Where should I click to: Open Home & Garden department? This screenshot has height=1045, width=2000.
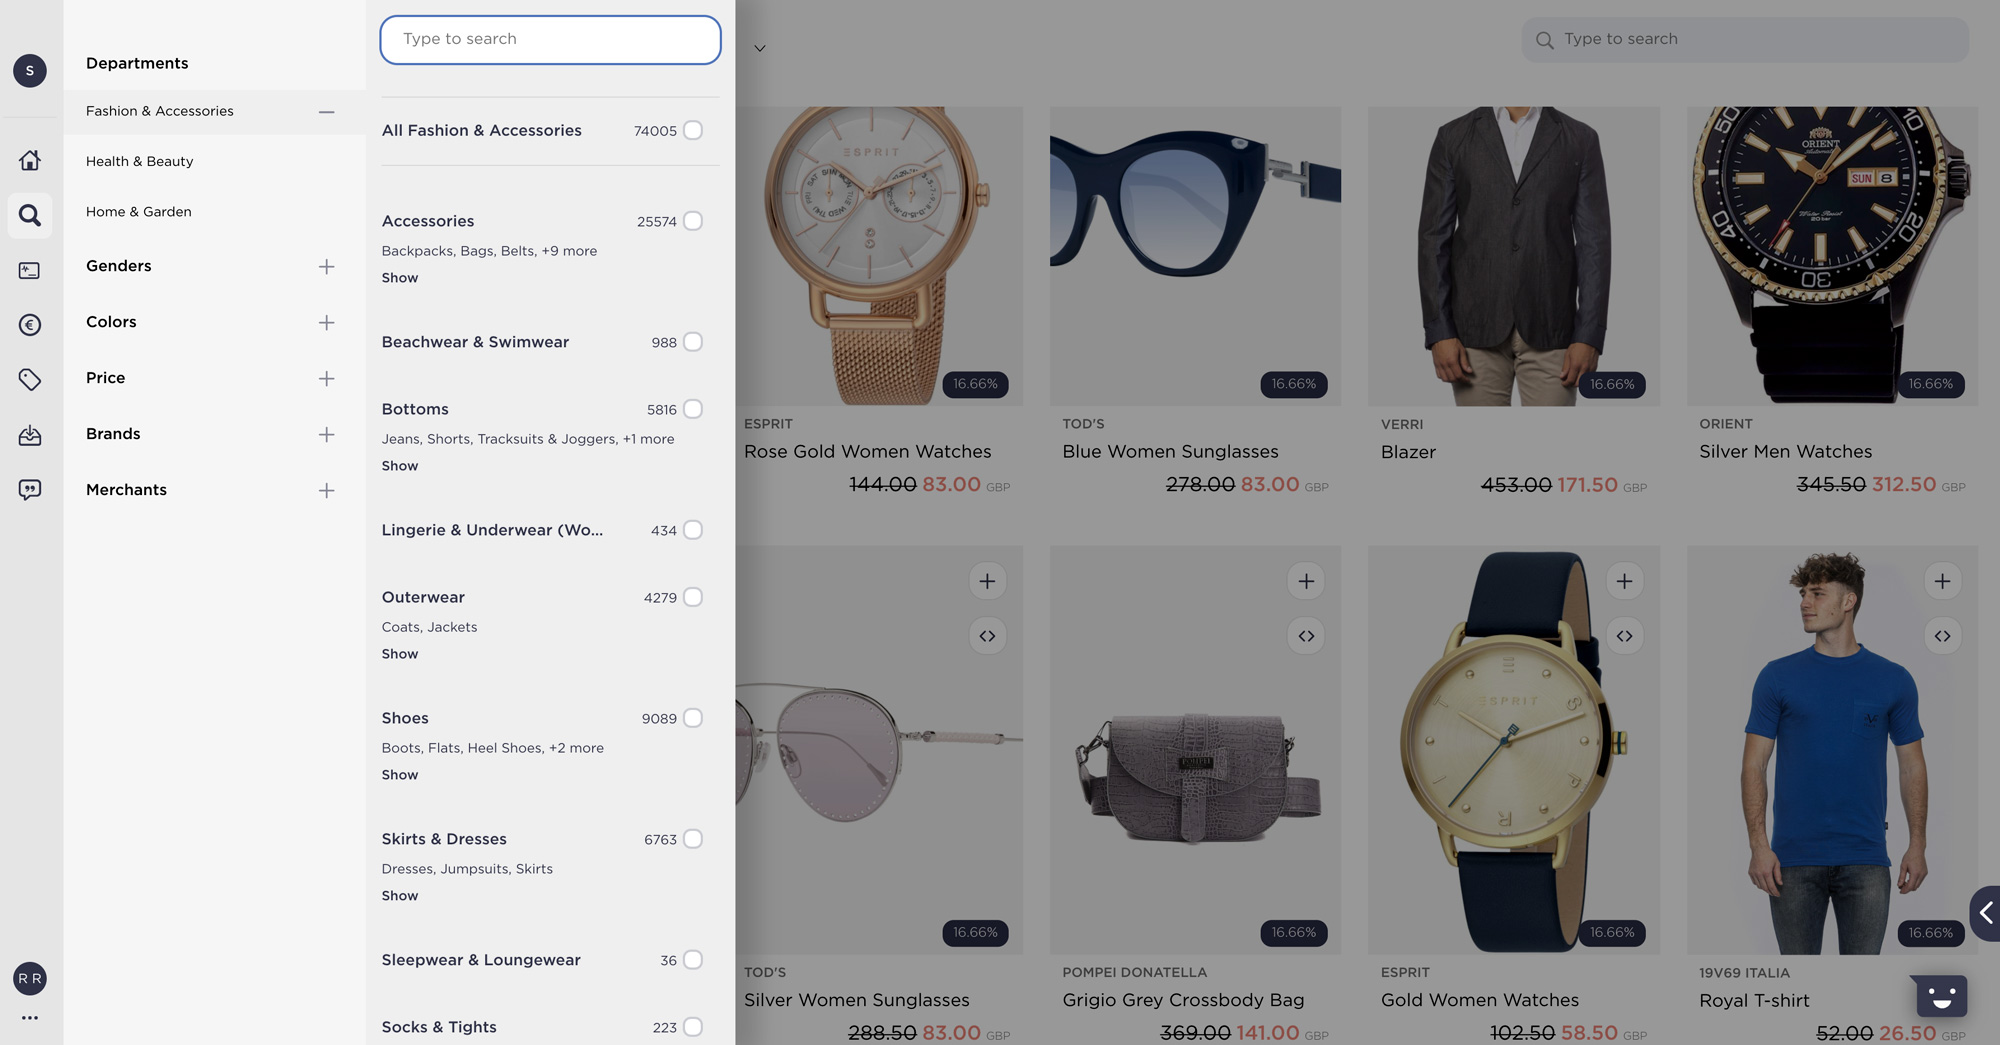click(x=139, y=212)
